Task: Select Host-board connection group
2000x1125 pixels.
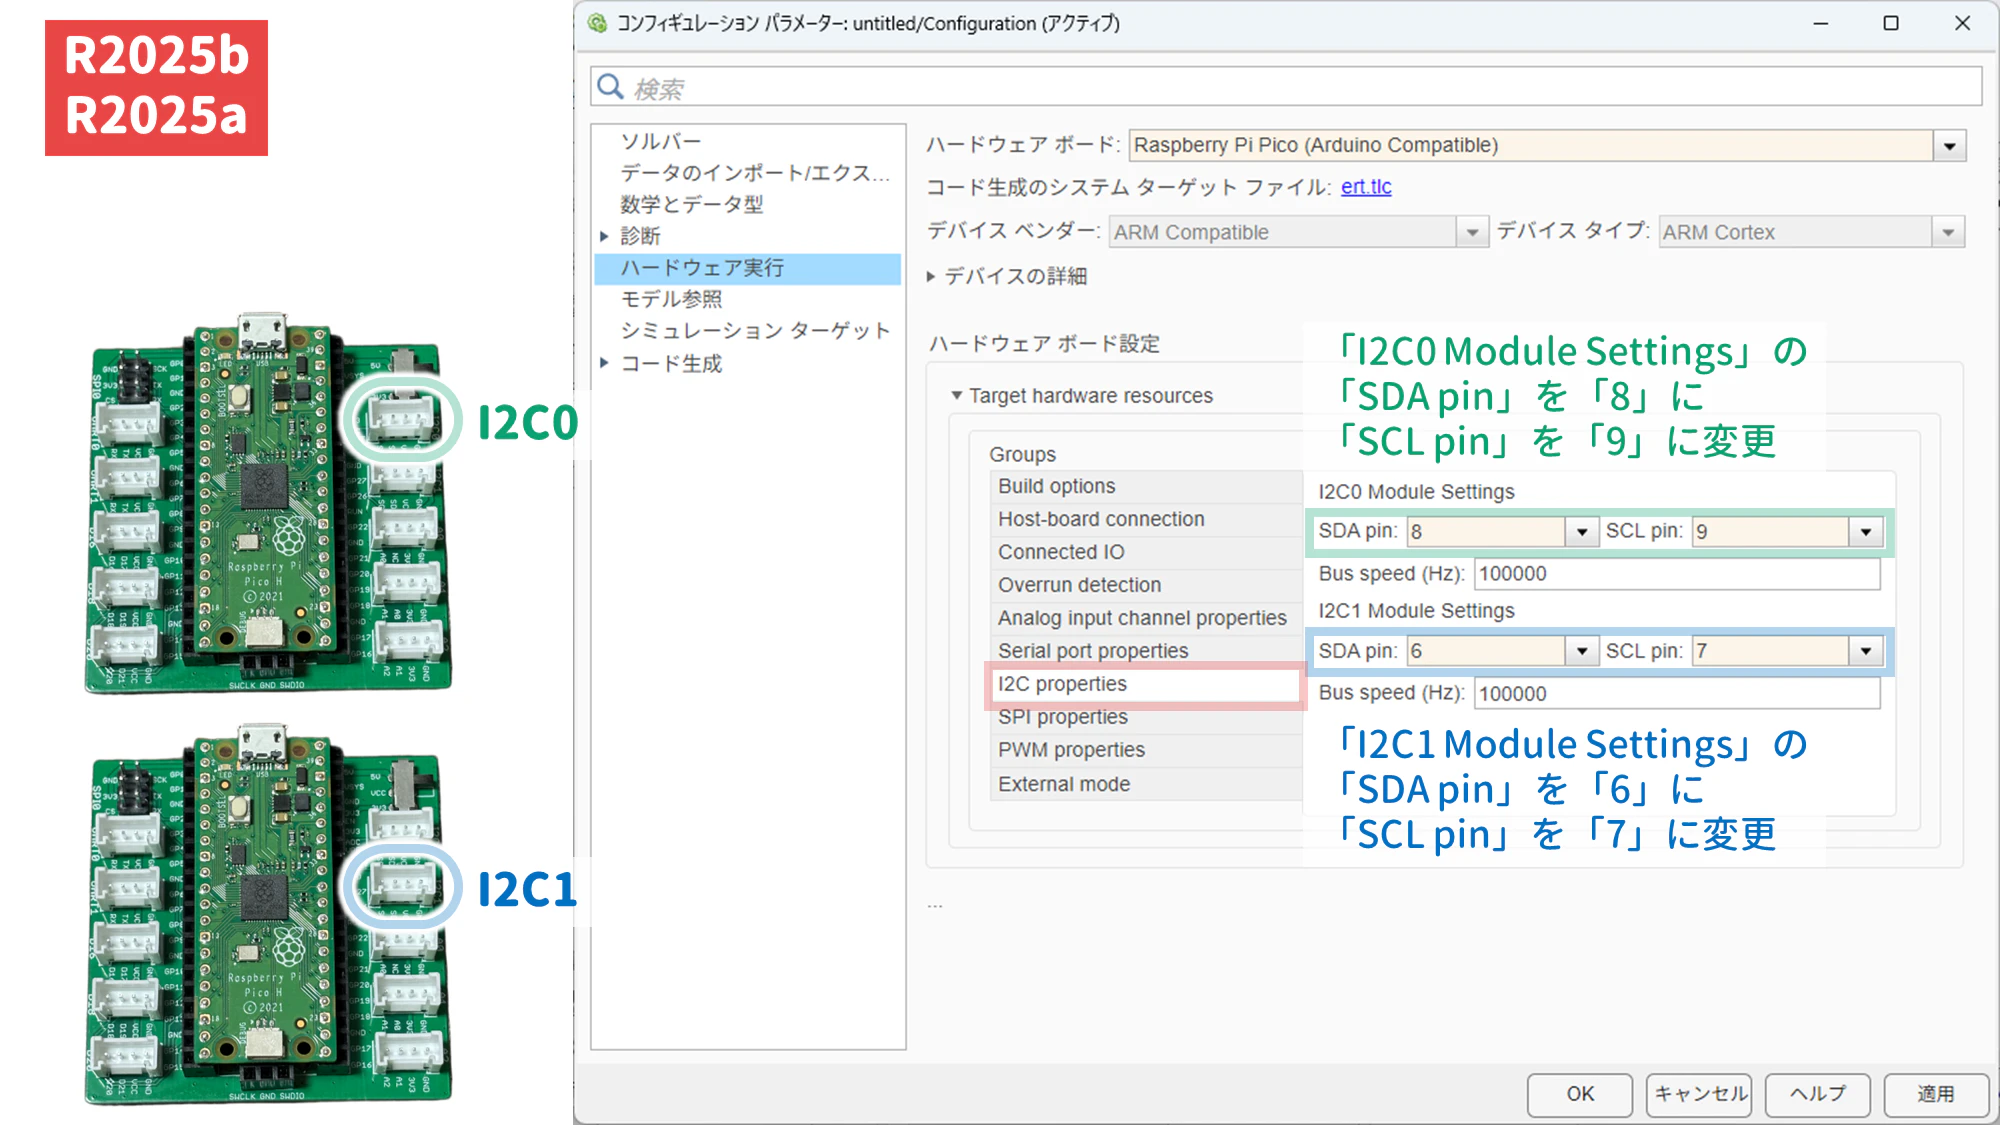Action: click(1146, 519)
